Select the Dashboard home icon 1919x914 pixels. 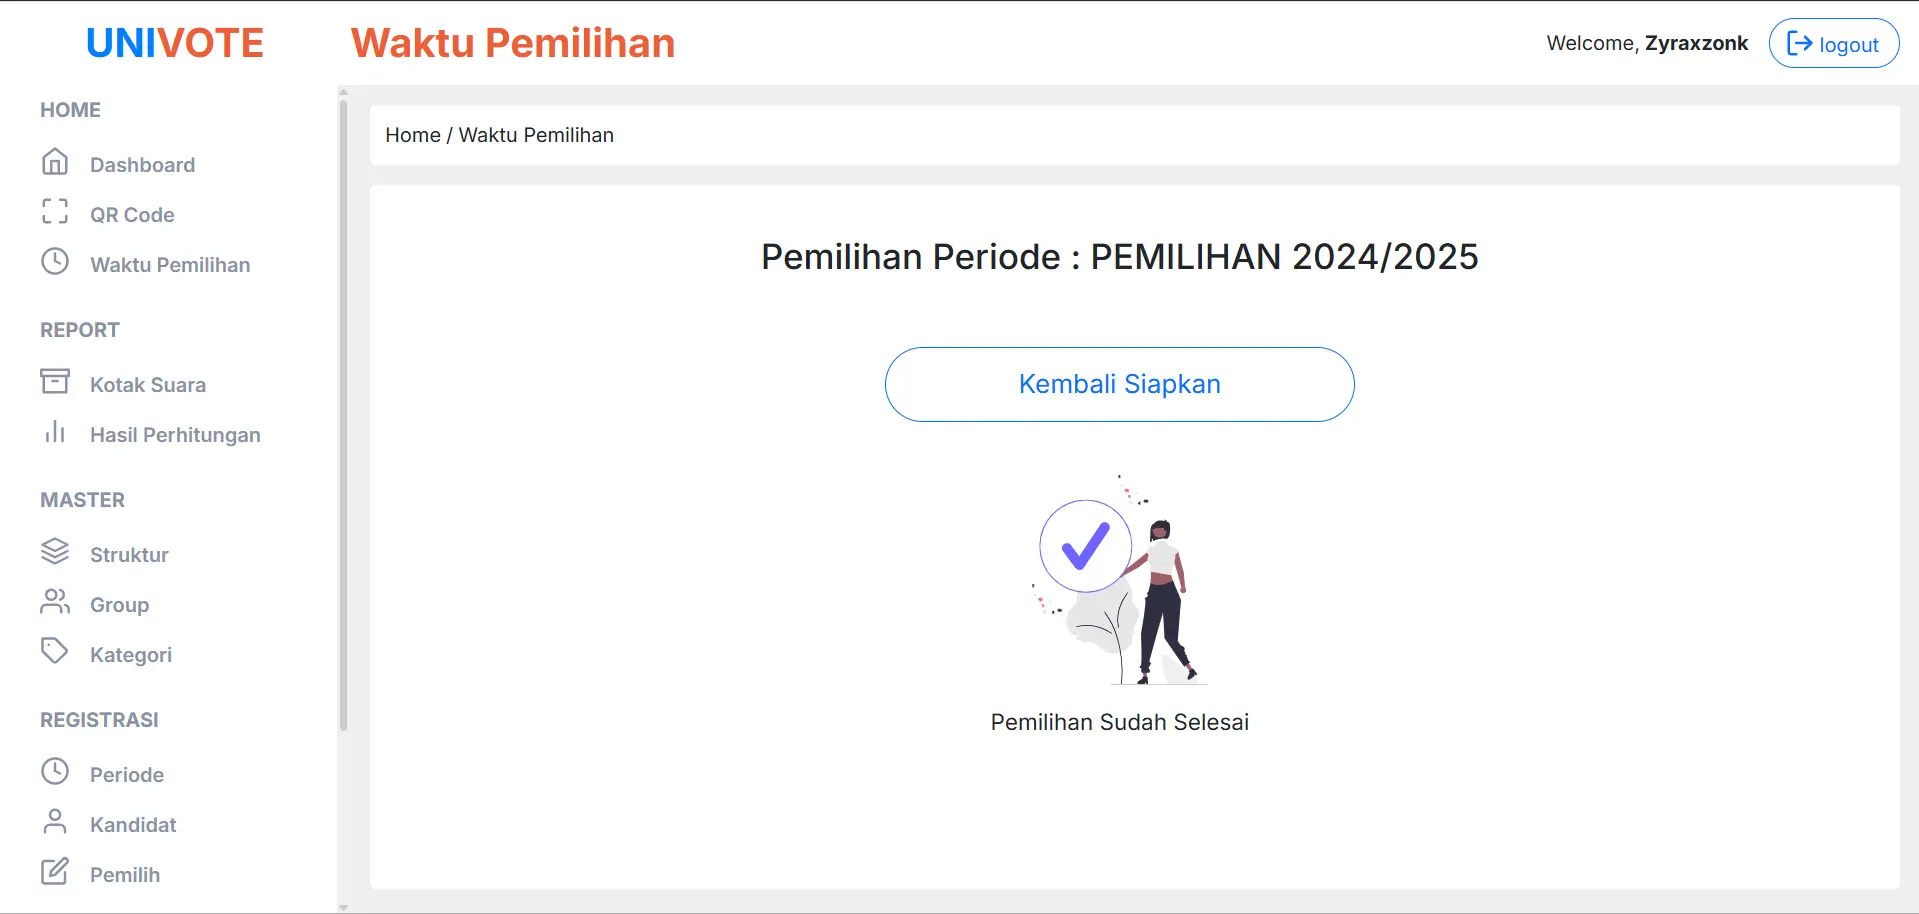[55, 163]
